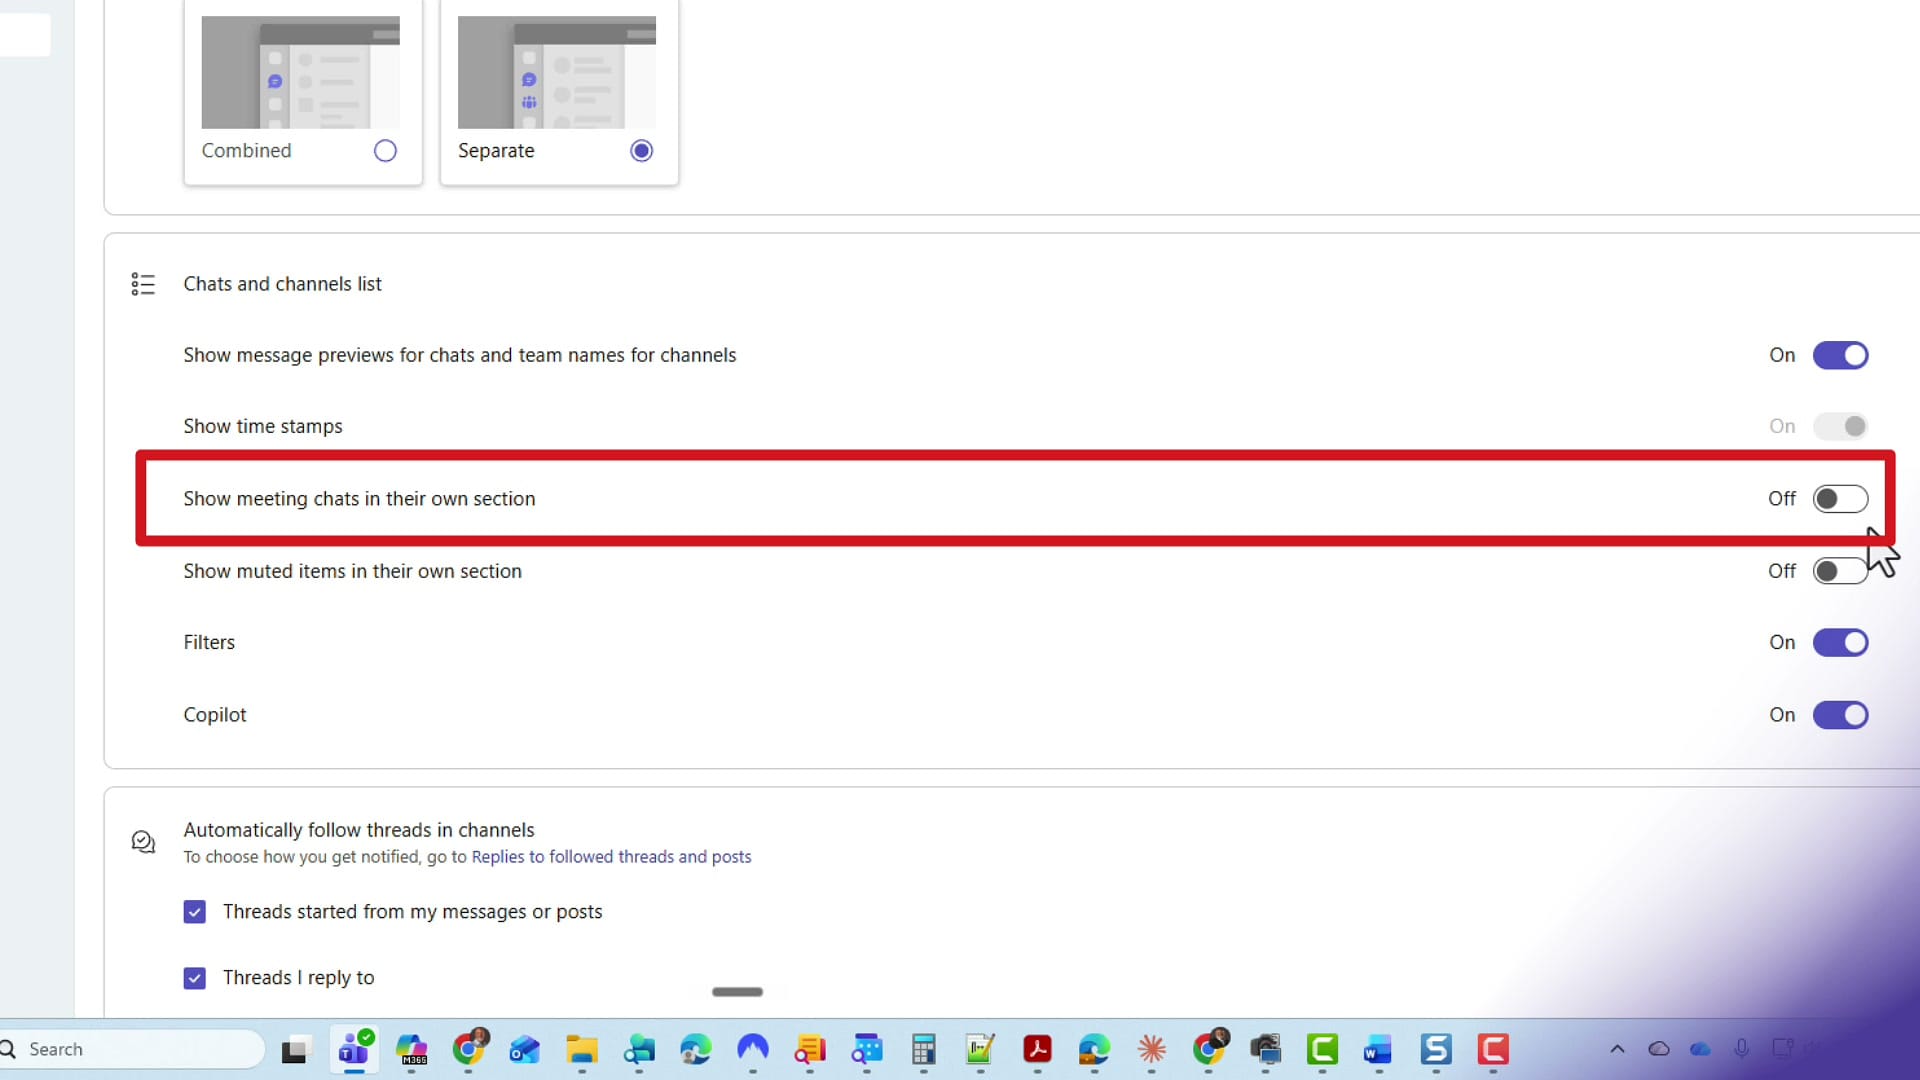Screen dimensions: 1920x1080
Task: Open Replies to followed threads and posts link
Action: click(611, 857)
